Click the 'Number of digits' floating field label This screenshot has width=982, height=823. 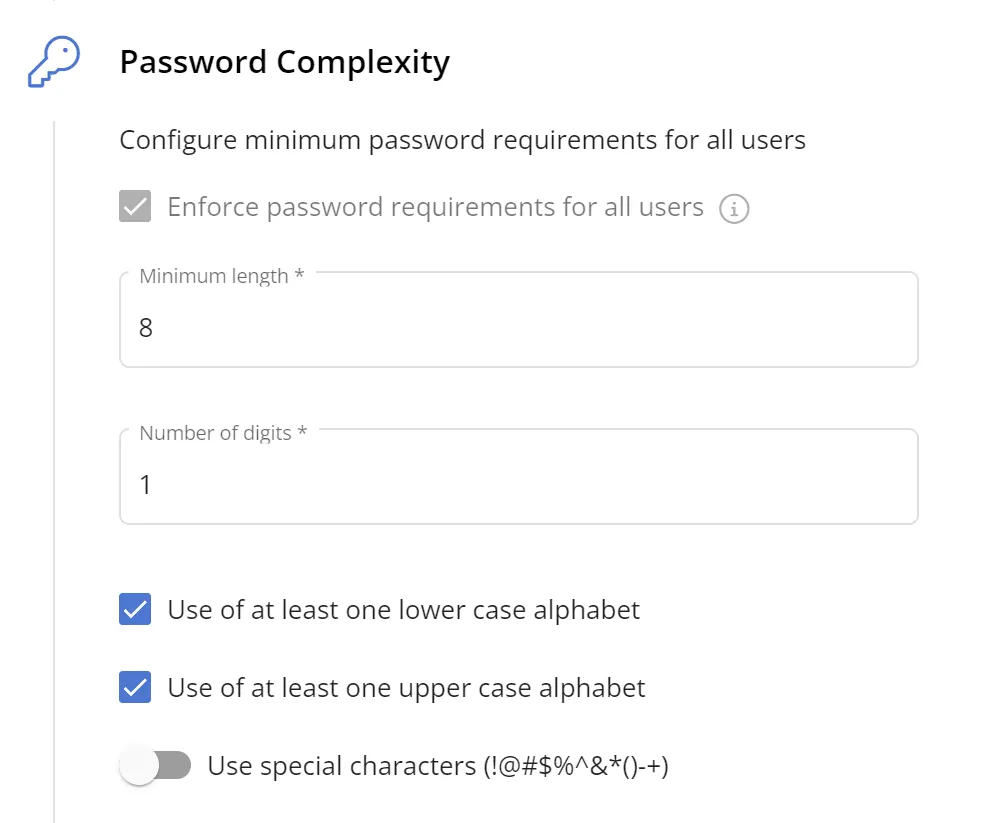[x=222, y=433]
